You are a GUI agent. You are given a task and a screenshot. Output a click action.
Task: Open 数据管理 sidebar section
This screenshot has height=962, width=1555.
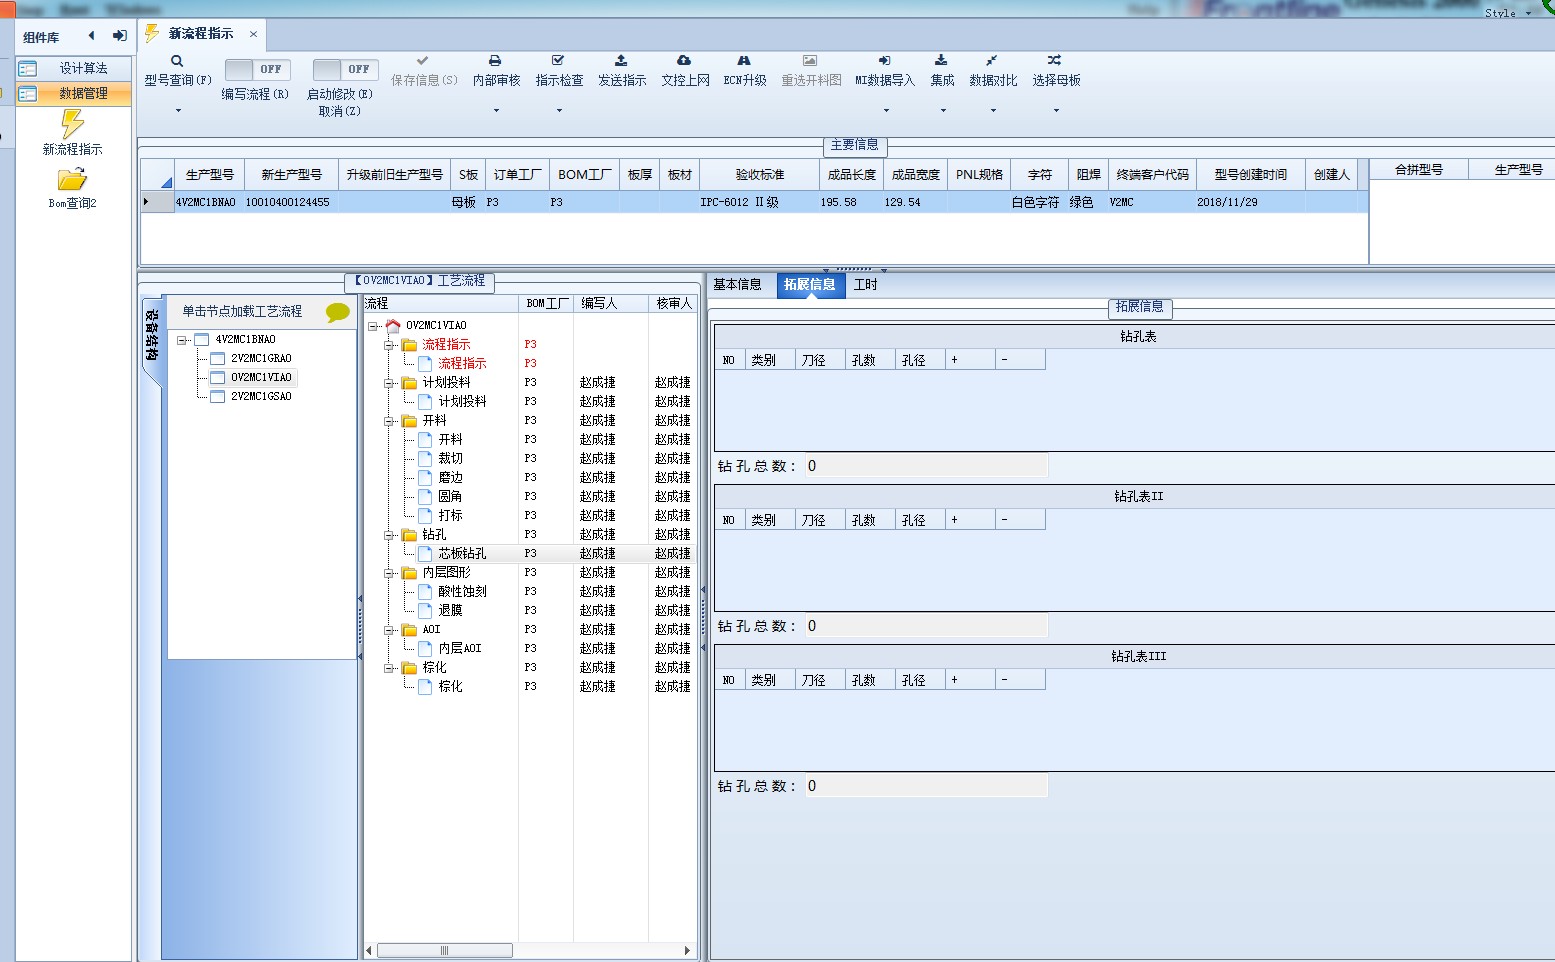(74, 93)
